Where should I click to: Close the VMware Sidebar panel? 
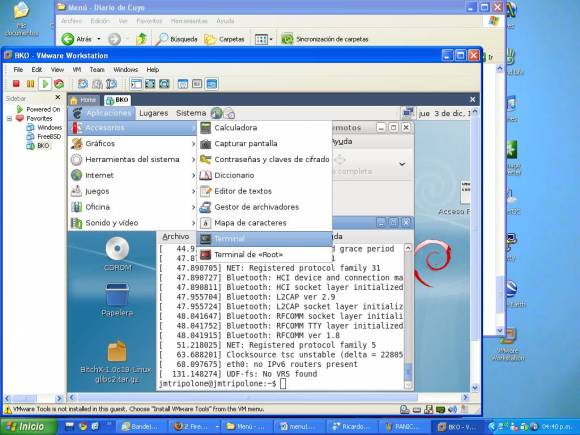tap(58, 97)
